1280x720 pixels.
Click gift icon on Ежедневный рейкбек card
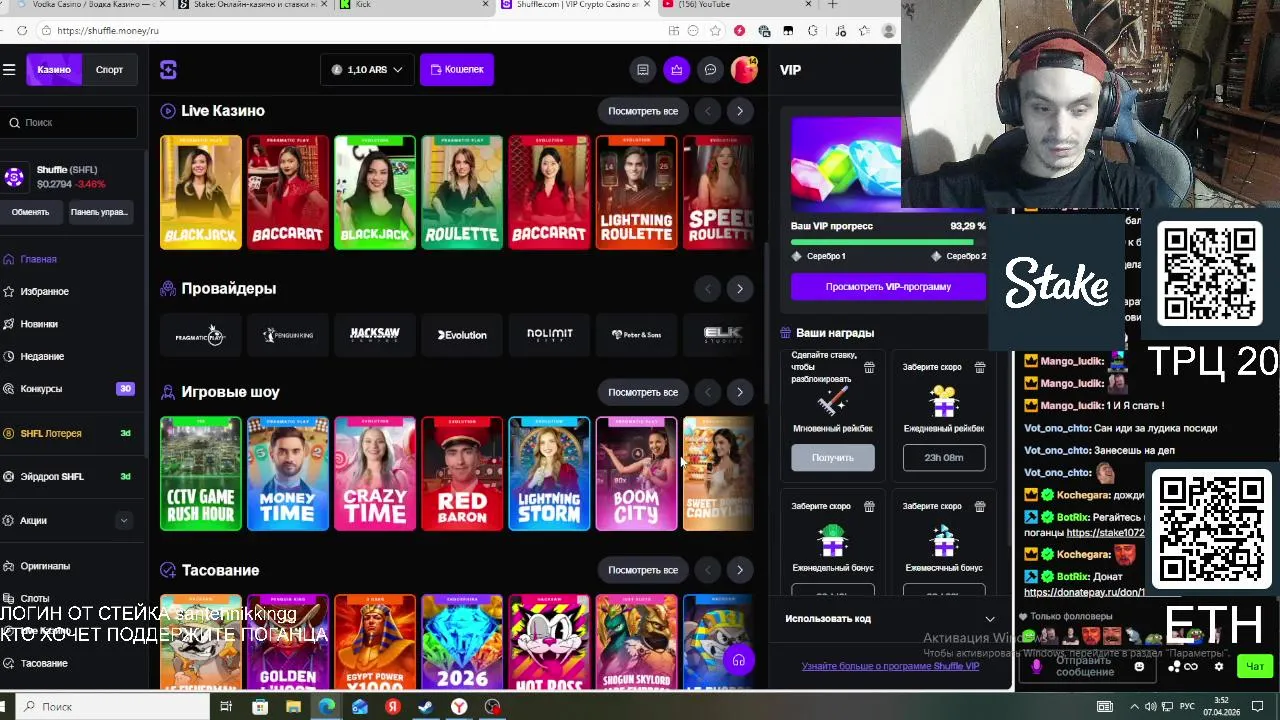[x=980, y=368]
